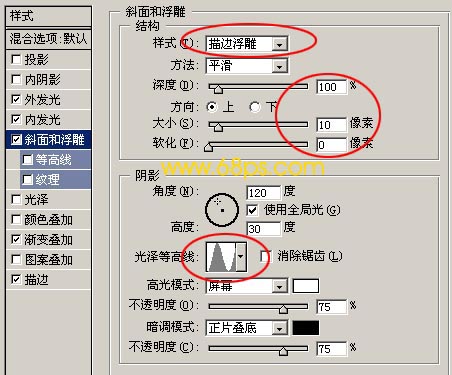452x375 pixels.
Task: Select 混合选项:默认 blending options entry
Action: [48, 39]
